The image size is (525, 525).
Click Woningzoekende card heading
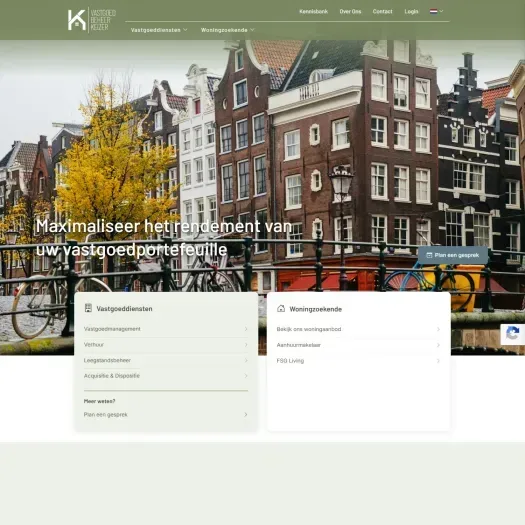tap(316, 309)
